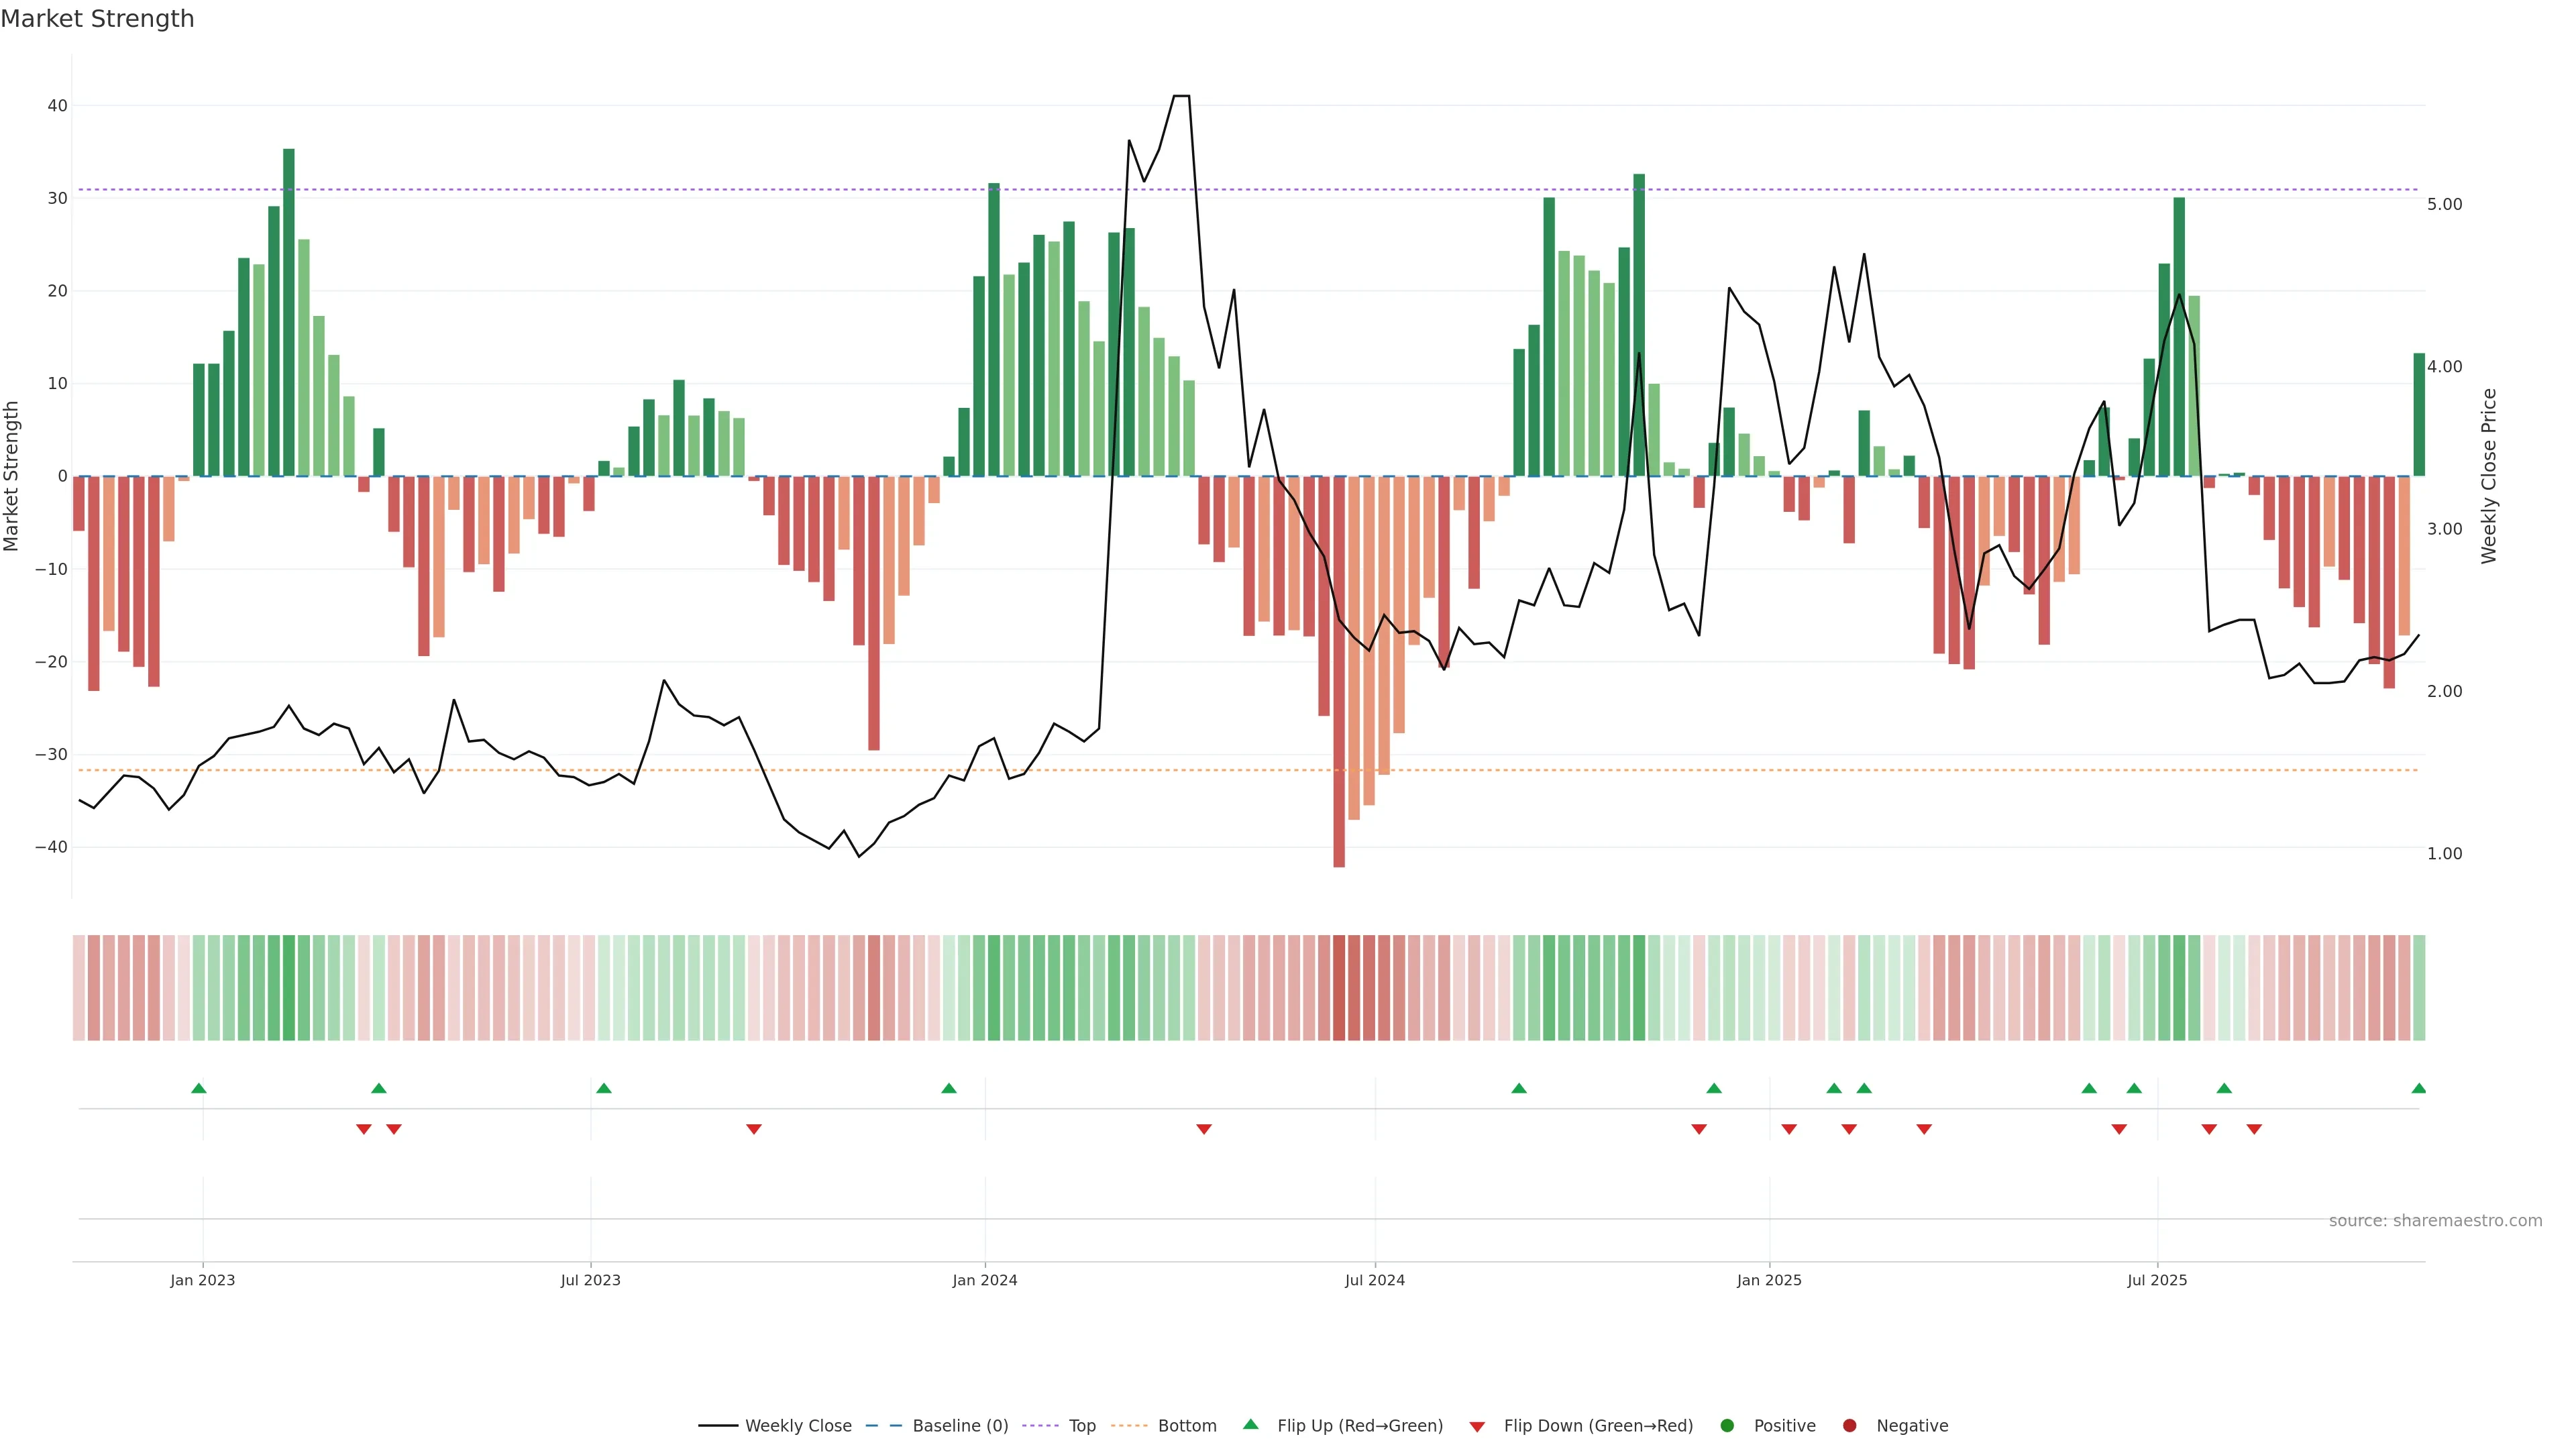Click the flip-up triangle marker near Jul 2023
Image resolution: width=2576 pixels, height=1449 pixels.
click(604, 1088)
